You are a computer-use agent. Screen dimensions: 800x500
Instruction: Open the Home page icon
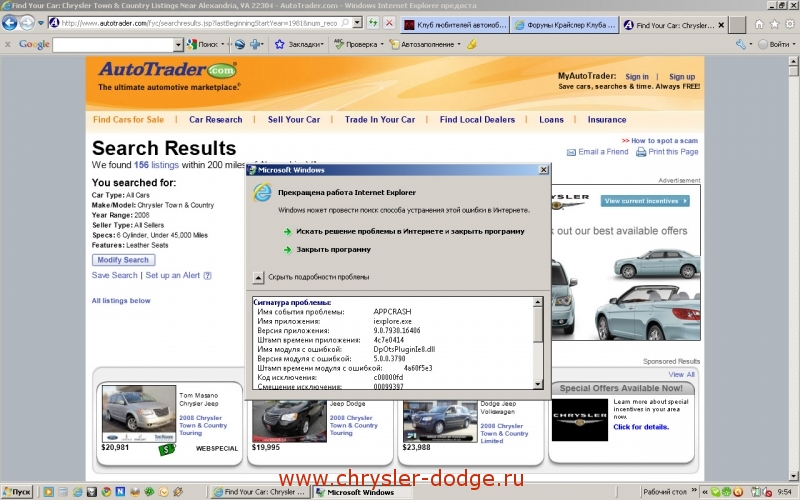point(759,24)
